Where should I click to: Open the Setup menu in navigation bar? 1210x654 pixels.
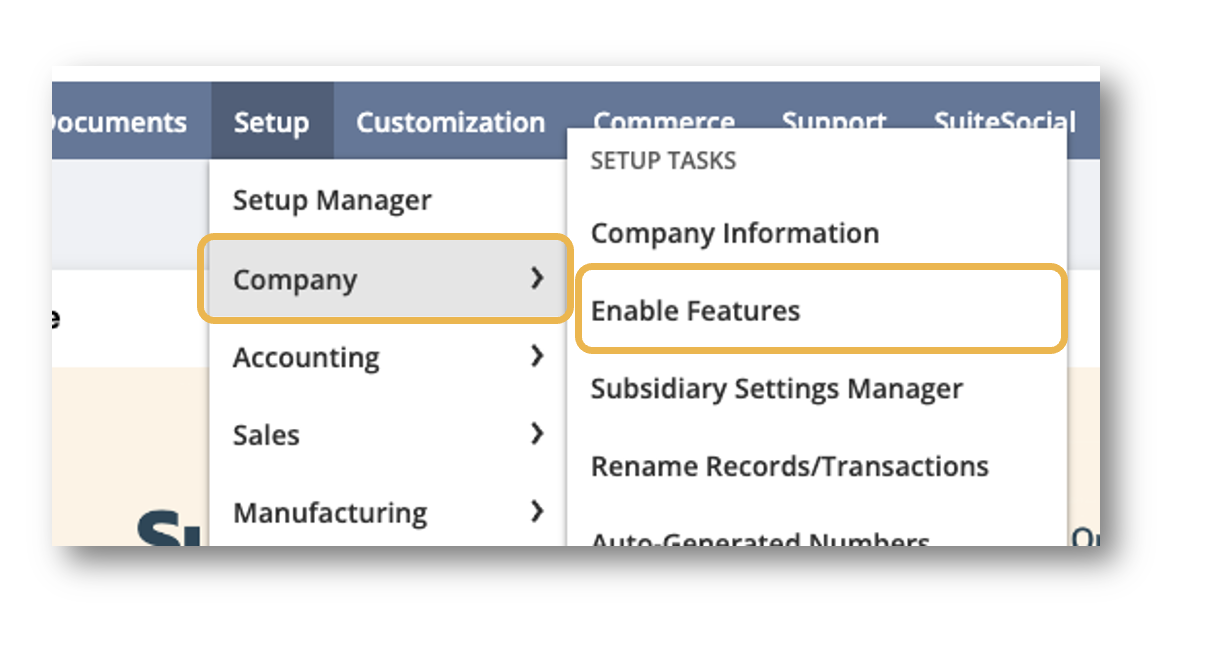coord(271,122)
